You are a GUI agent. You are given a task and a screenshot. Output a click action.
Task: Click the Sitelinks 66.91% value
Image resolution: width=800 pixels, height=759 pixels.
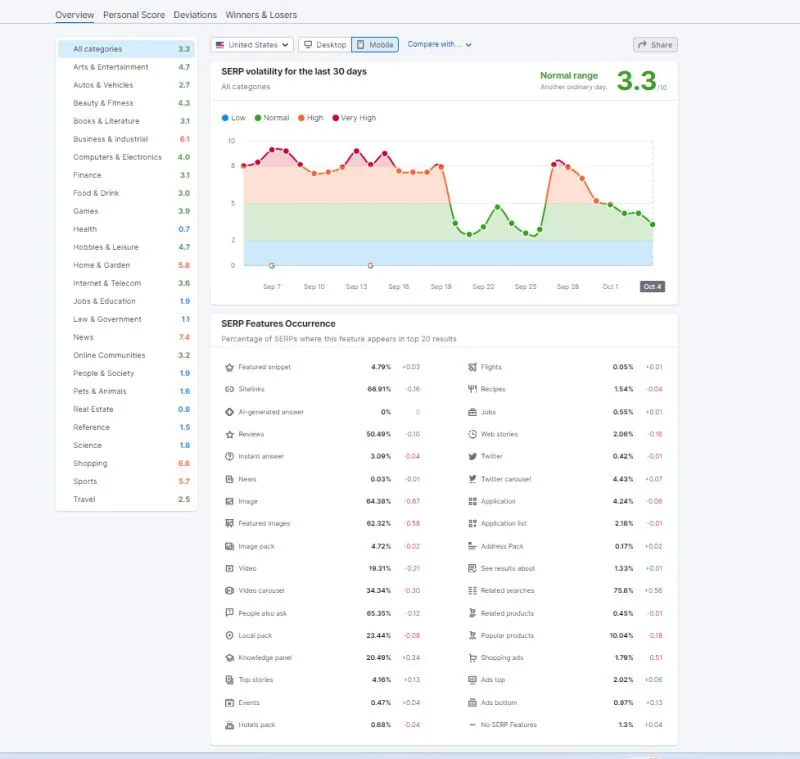coord(379,389)
